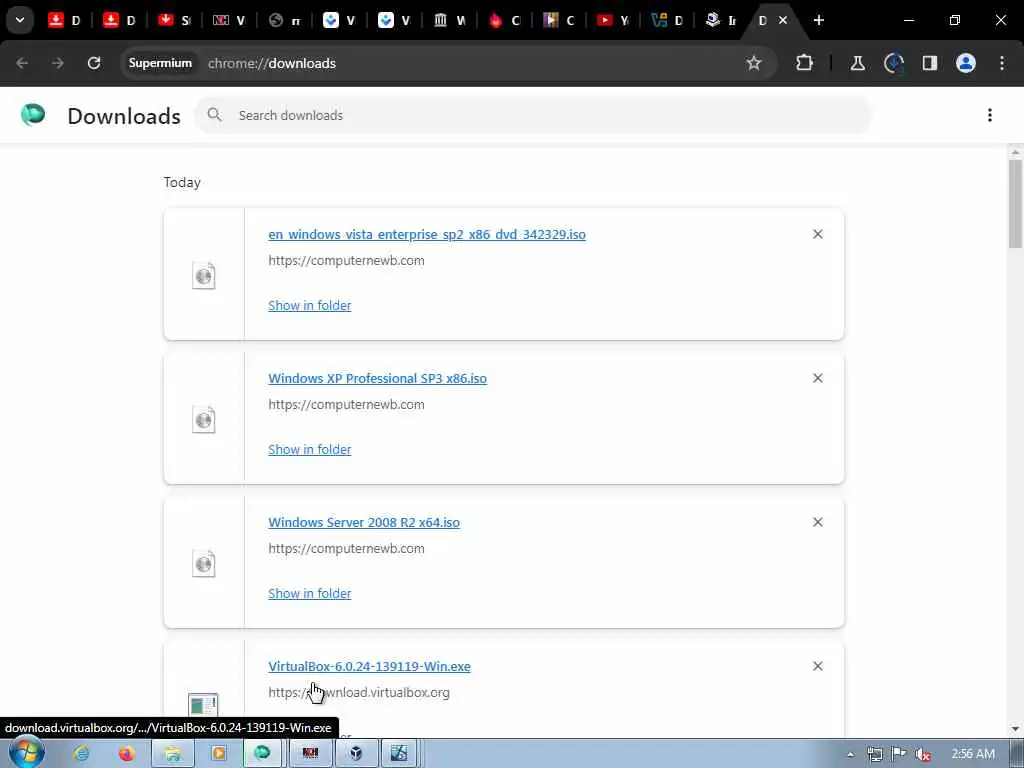
Task: Open VirtualBox cube taskbar icon
Action: 356,754
